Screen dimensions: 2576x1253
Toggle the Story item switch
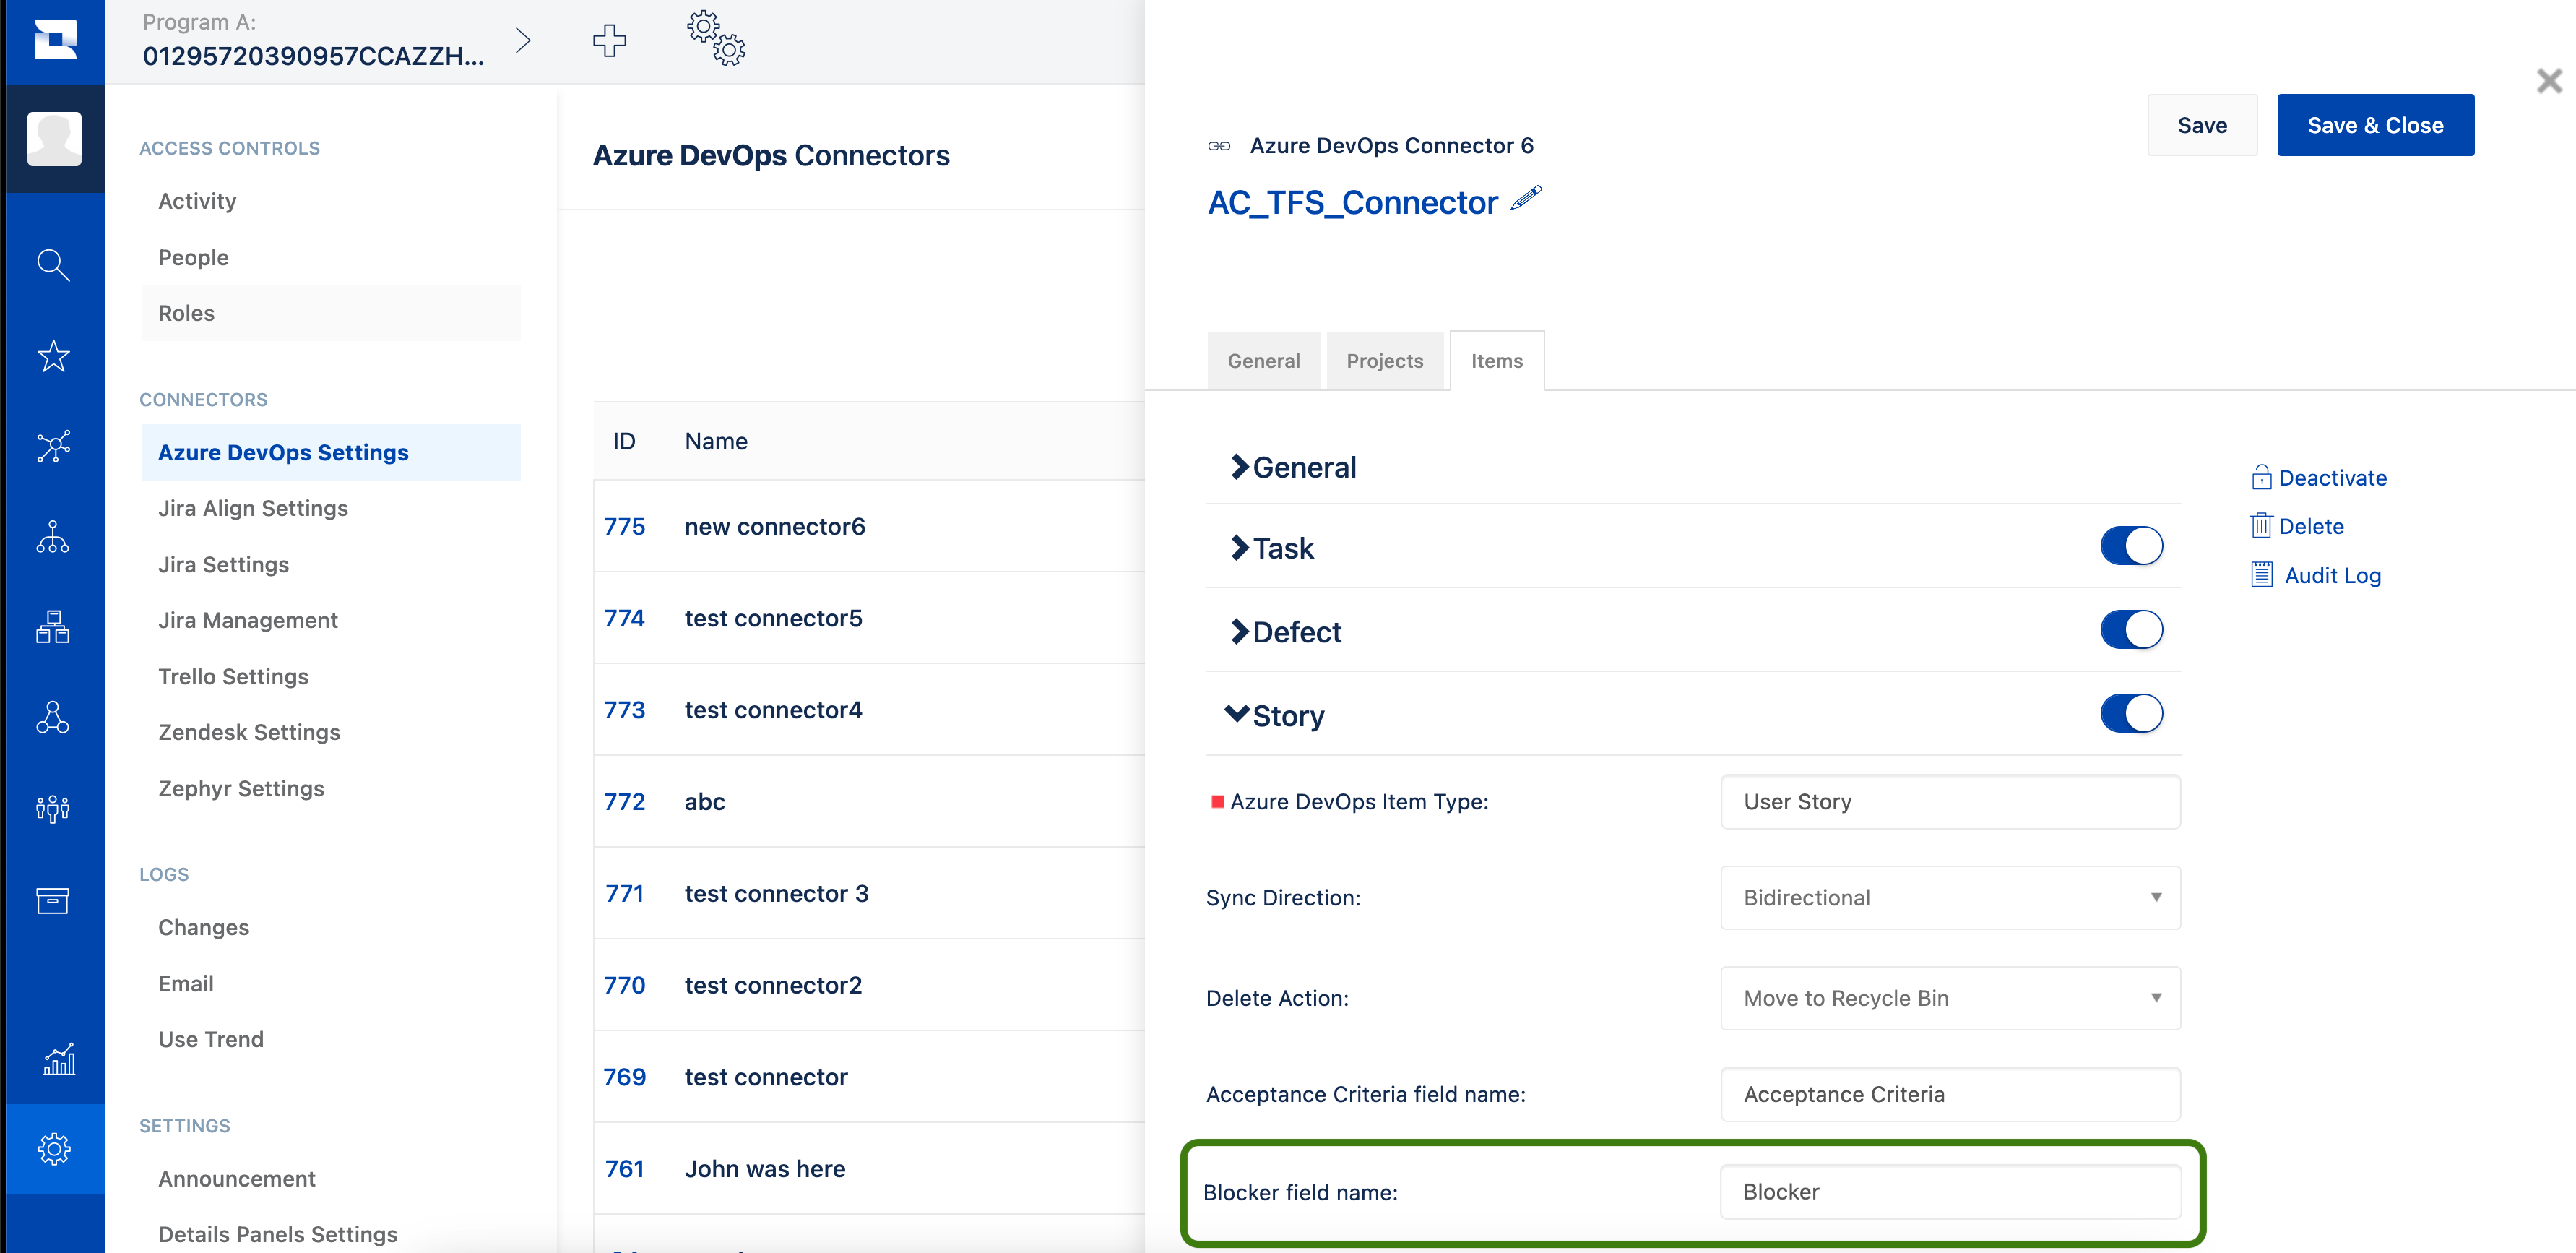[x=2131, y=714]
